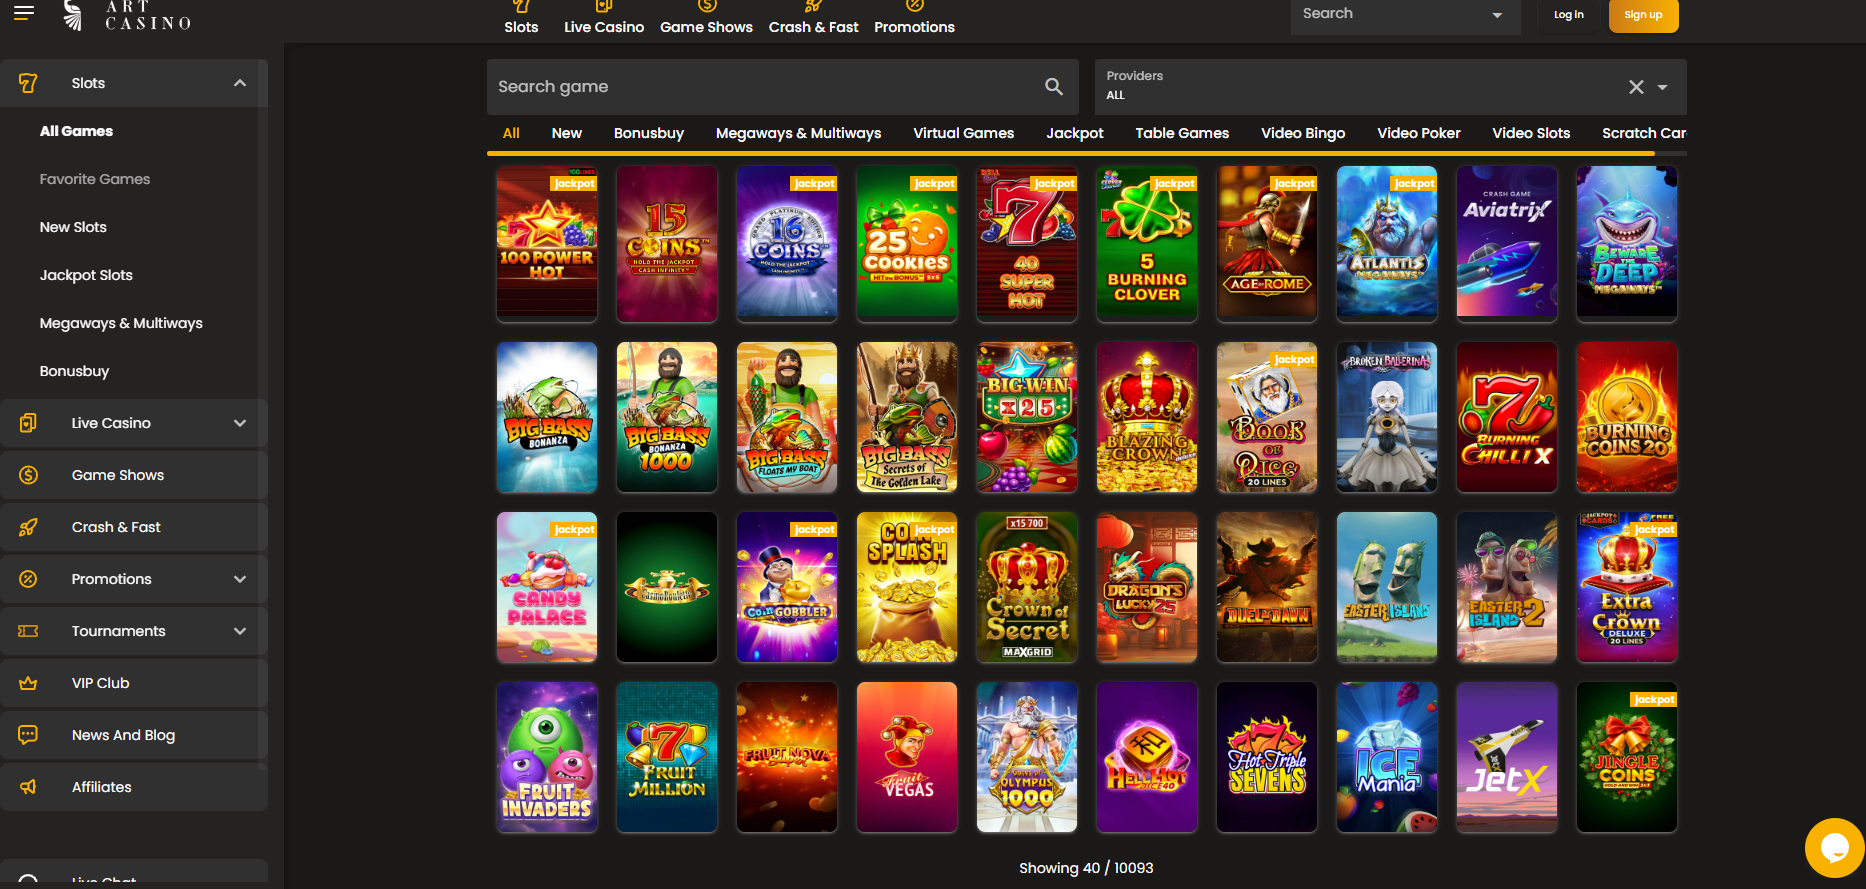The image size is (1866, 889).
Task: Click the Sign up button
Action: point(1643,15)
